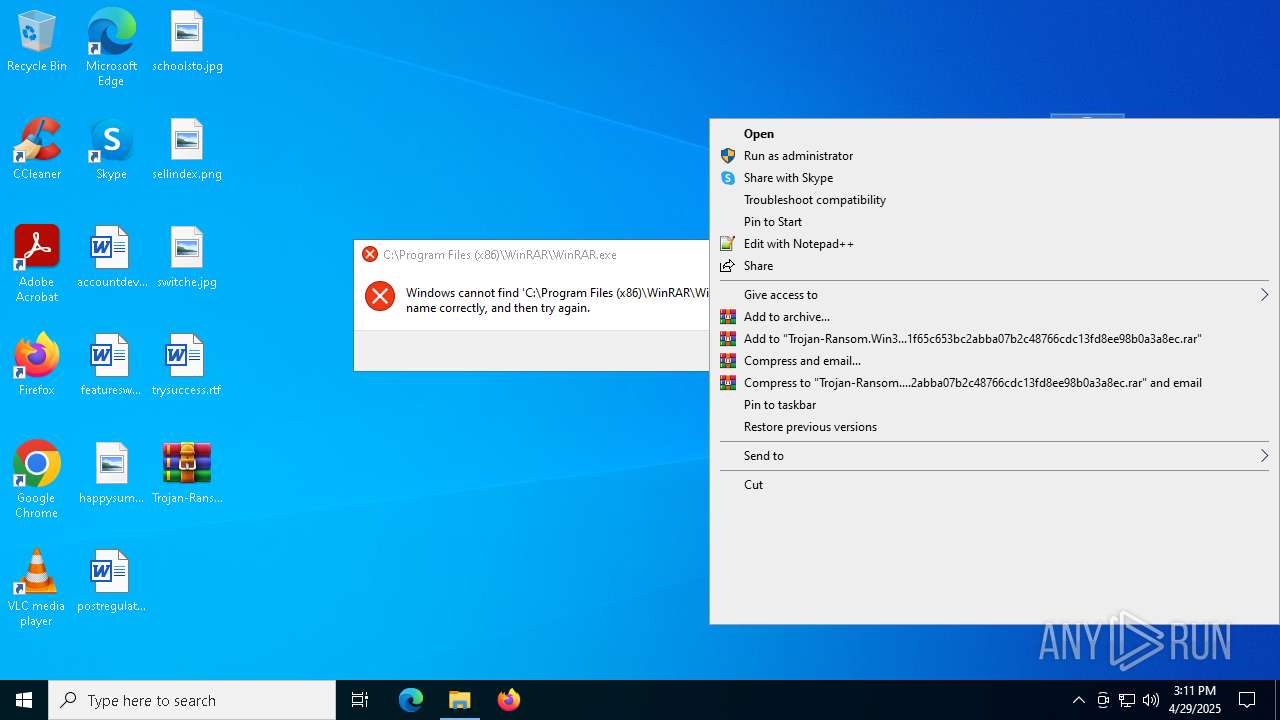
Task: Choose Compress and email...
Action: point(994,361)
